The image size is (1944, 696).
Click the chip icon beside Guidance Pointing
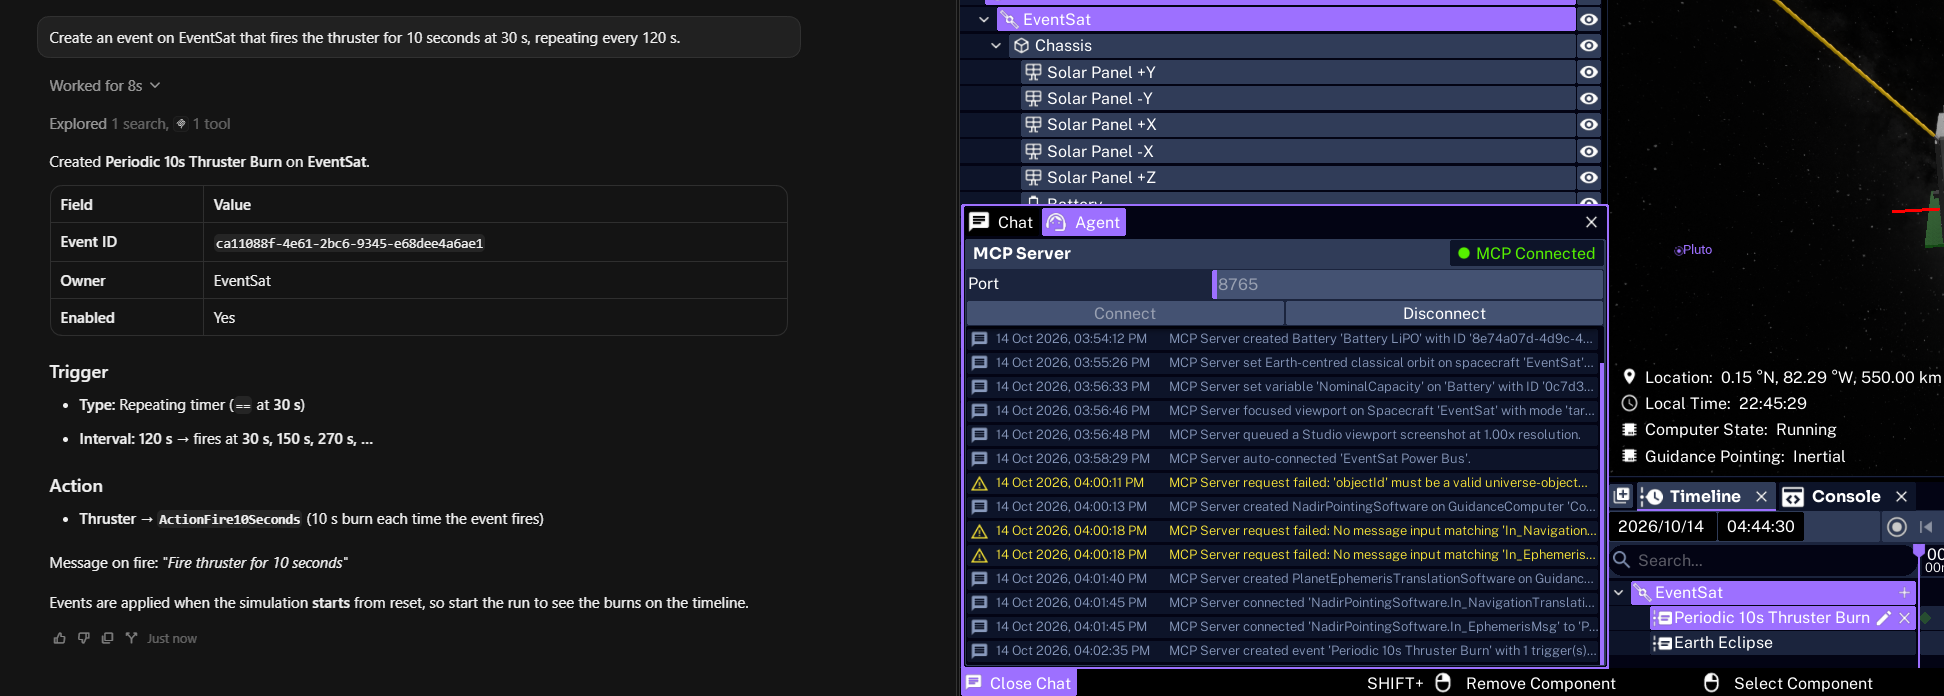(x=1629, y=456)
